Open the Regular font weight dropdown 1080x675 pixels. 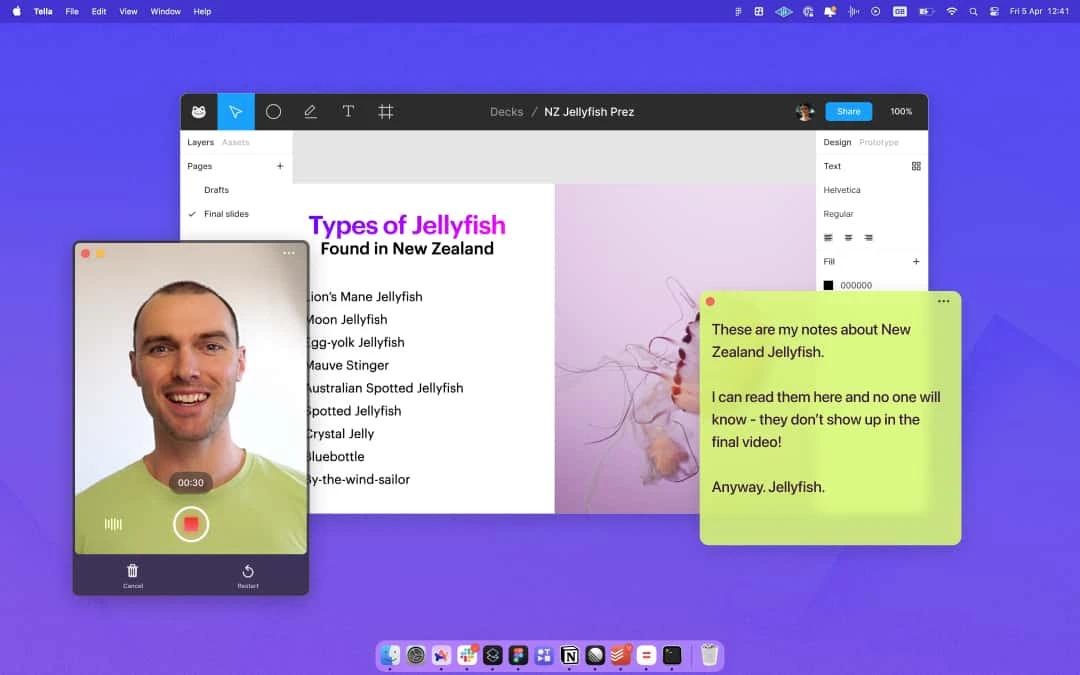(x=839, y=214)
